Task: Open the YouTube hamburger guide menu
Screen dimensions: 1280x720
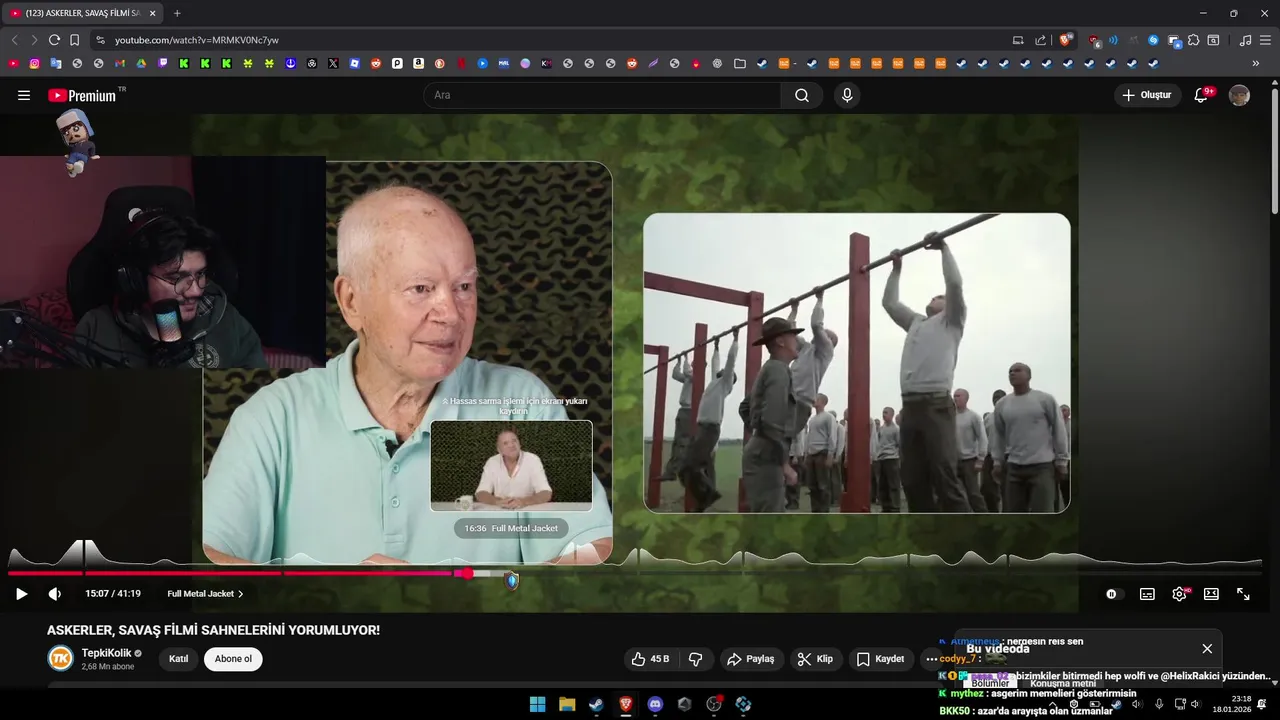Action: pyautogui.click(x=24, y=95)
